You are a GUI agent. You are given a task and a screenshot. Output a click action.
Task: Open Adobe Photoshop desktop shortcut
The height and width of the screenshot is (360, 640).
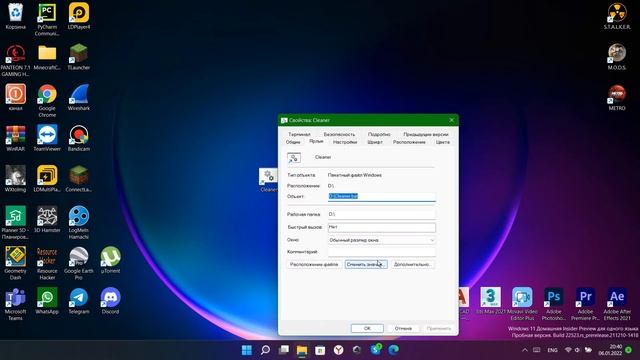pyautogui.click(x=553, y=304)
